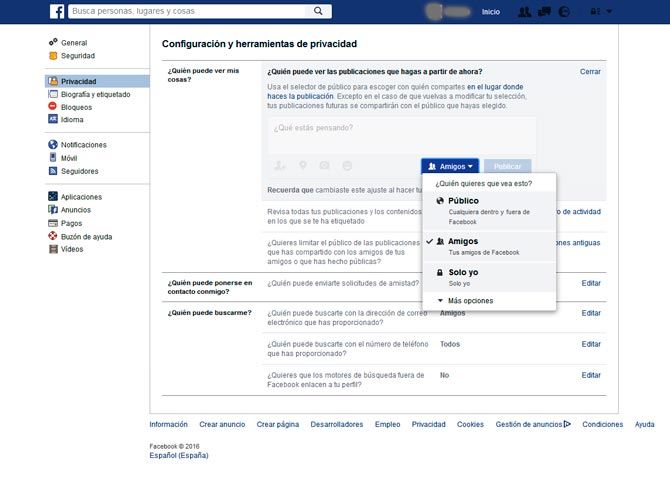Click Privacidad footer link
Viewport: 670px width, 477px height.
click(x=429, y=424)
